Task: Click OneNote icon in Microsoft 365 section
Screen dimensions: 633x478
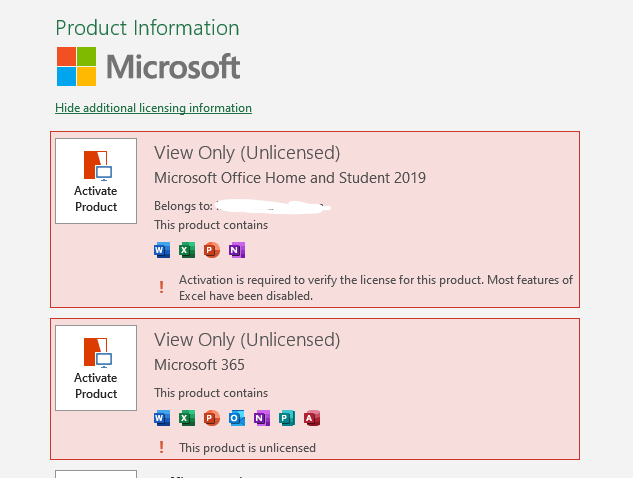Action: pos(262,418)
